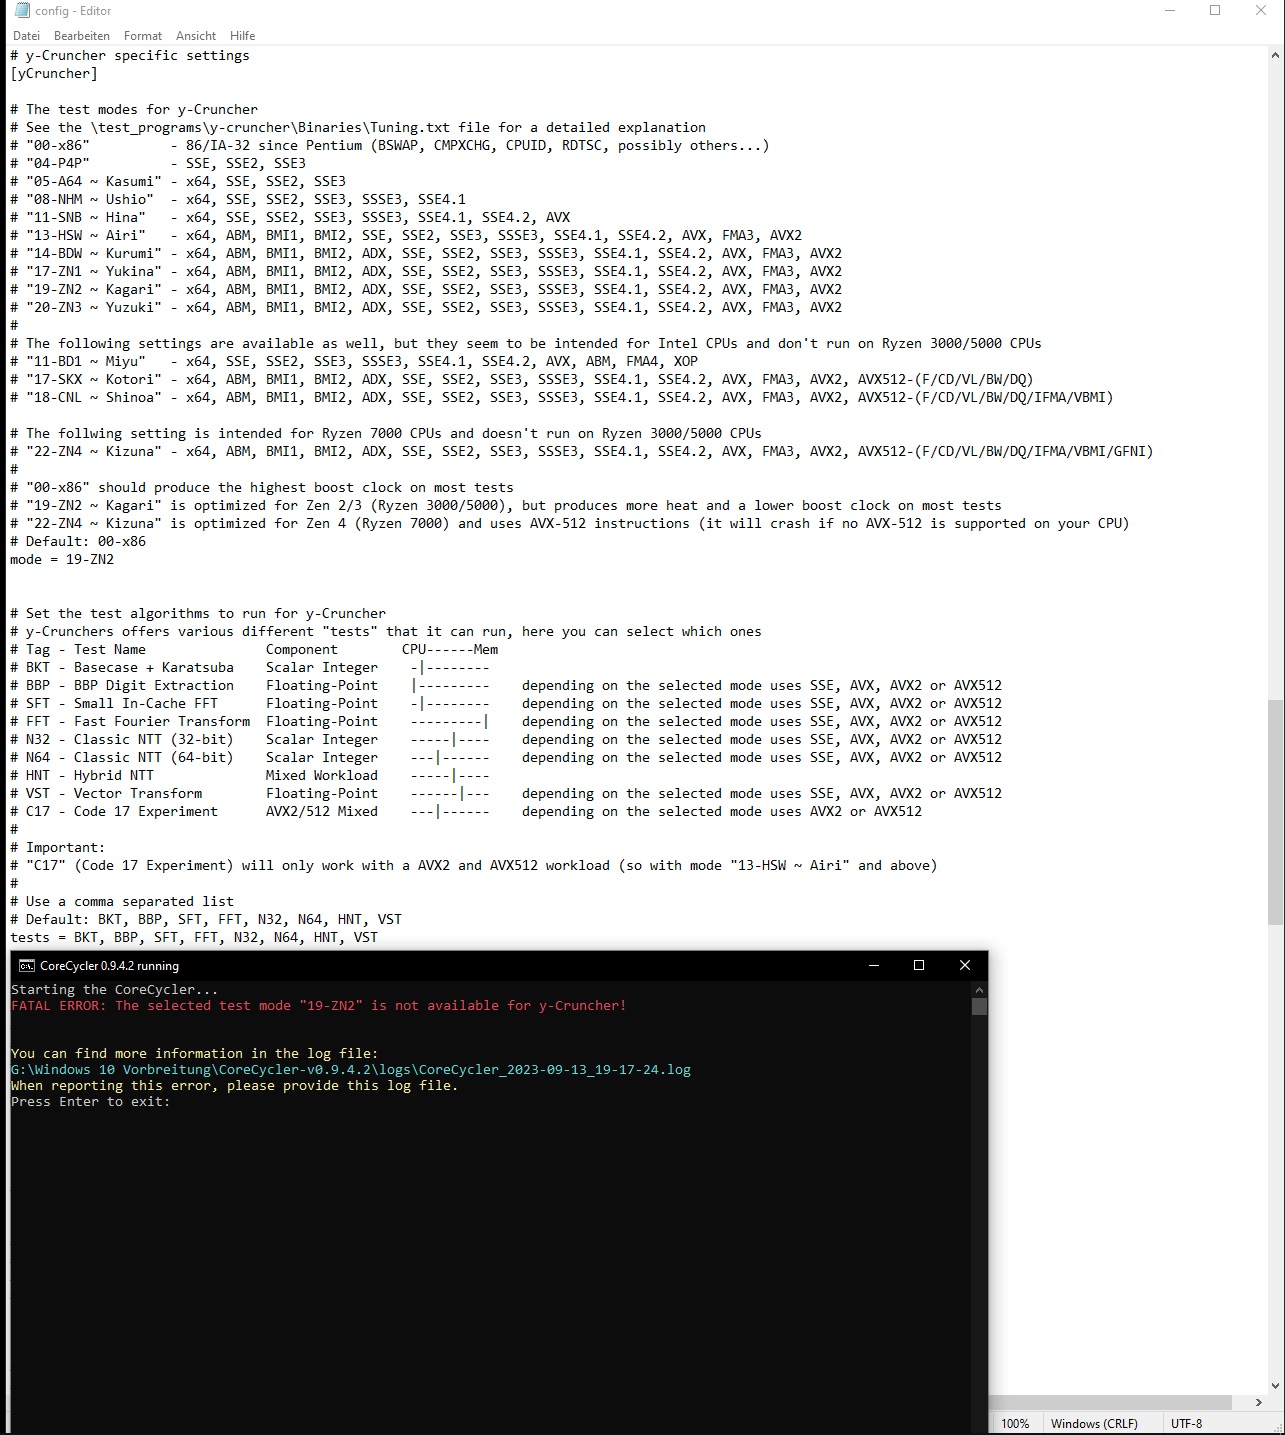Viewport: 1285px width, 1435px height.
Task: Click the "# BKT - Basecase + Karatsuba" row
Action: tap(250, 667)
